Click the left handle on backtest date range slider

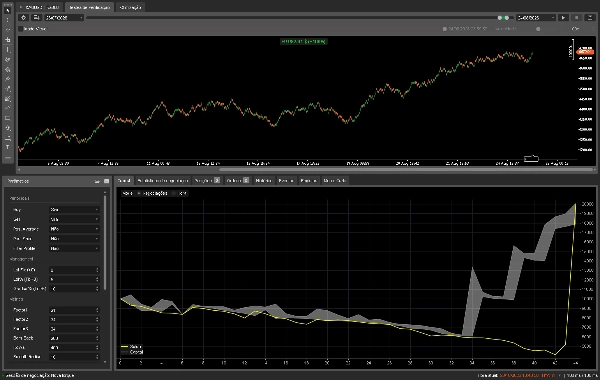tap(500, 18)
